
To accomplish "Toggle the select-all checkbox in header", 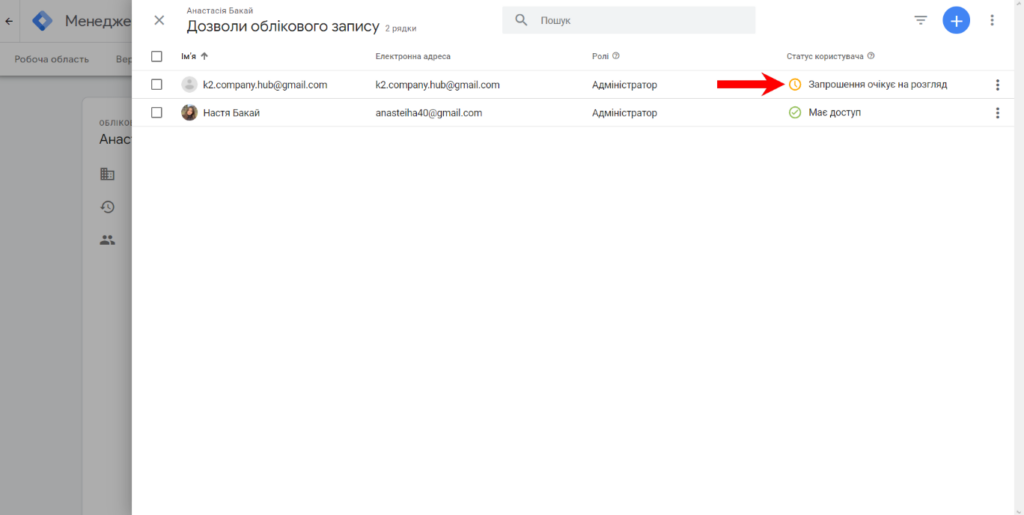I will (156, 56).
